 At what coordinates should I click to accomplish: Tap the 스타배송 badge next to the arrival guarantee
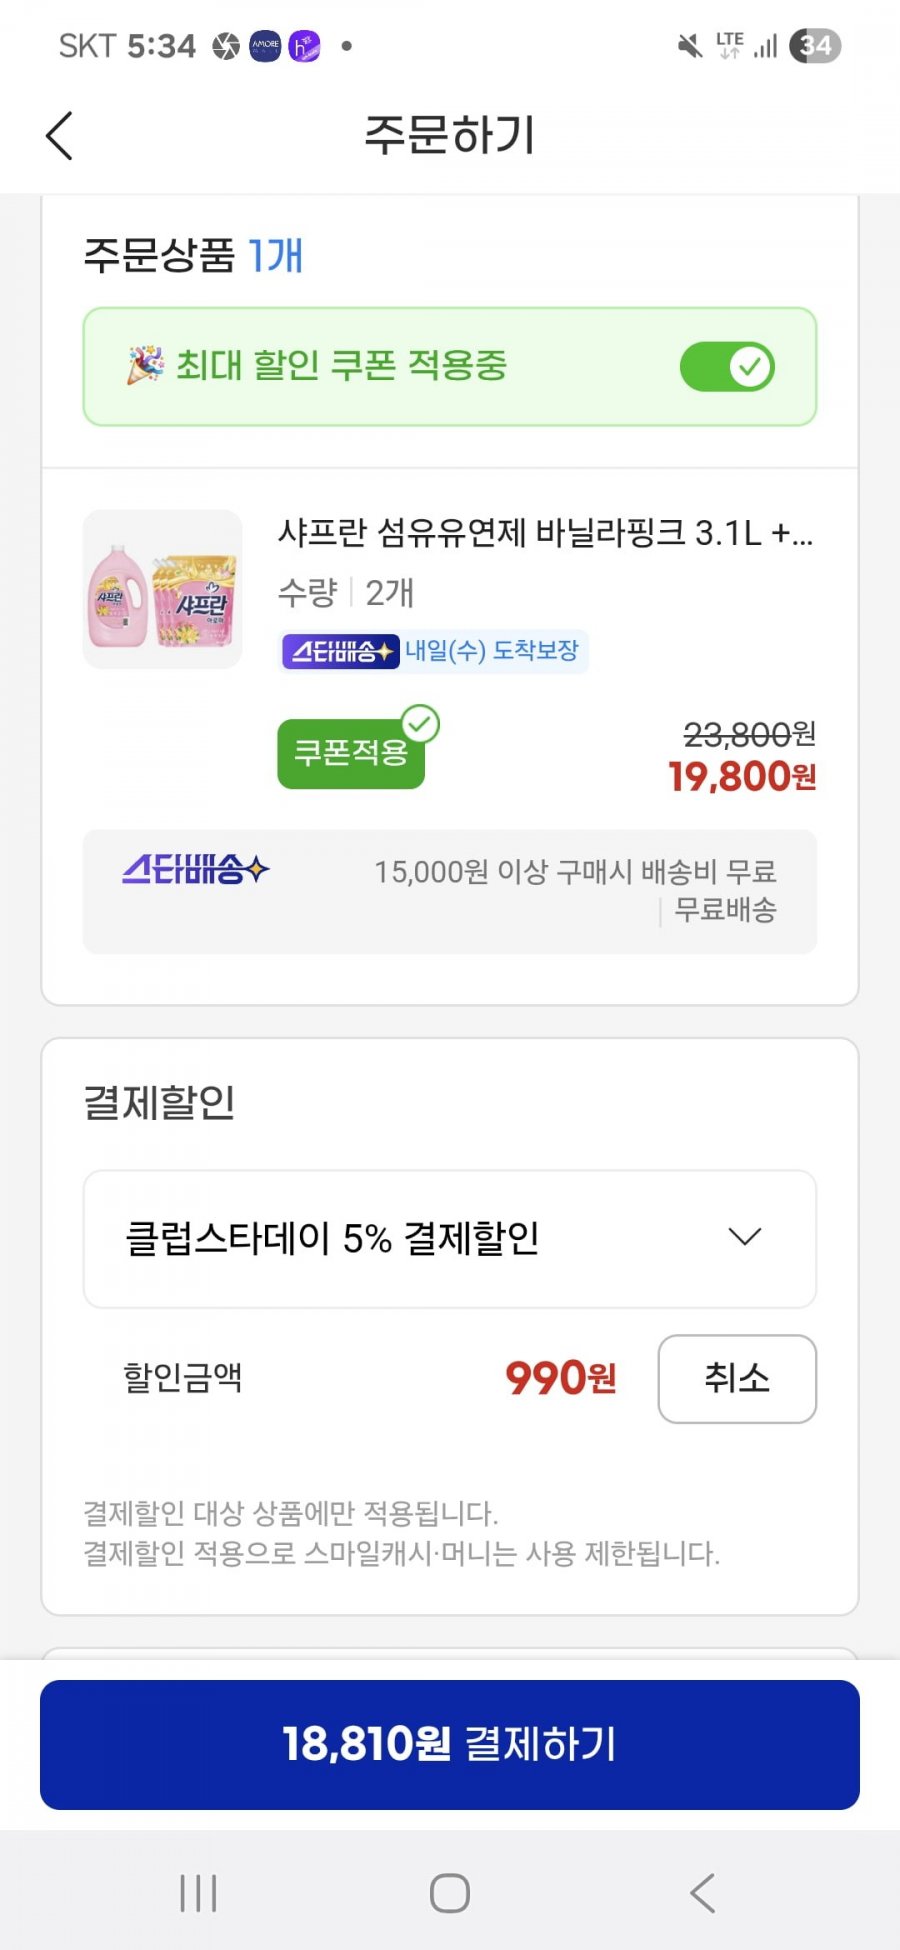tap(341, 652)
